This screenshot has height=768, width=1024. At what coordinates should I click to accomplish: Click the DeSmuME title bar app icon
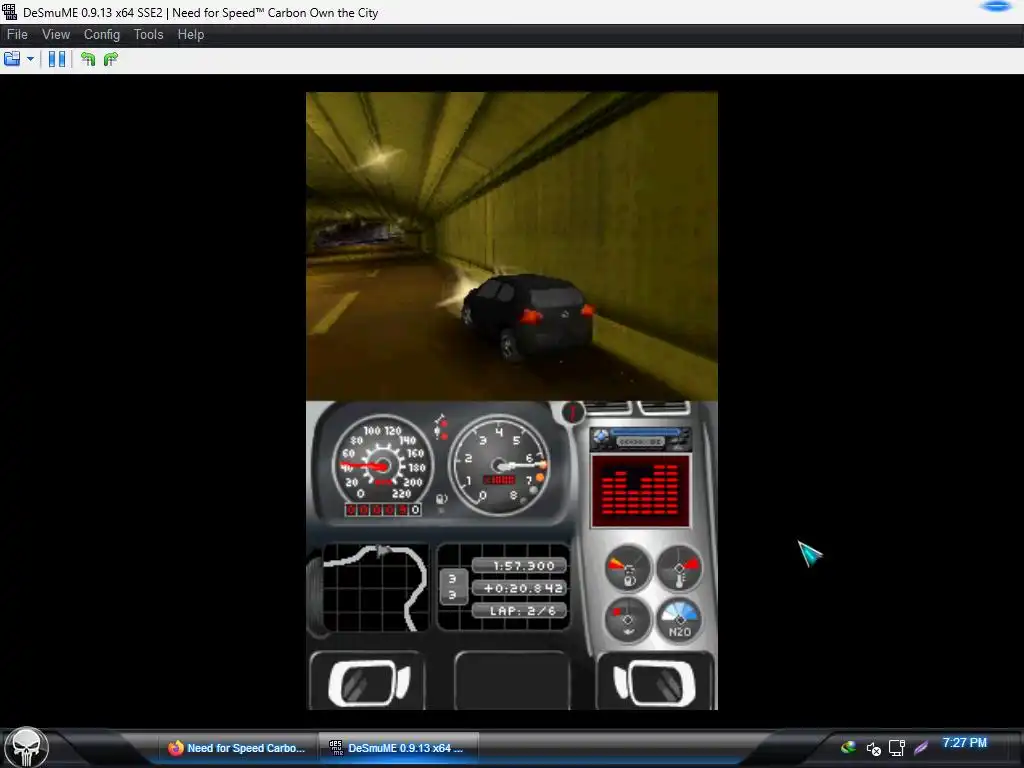click(9, 12)
